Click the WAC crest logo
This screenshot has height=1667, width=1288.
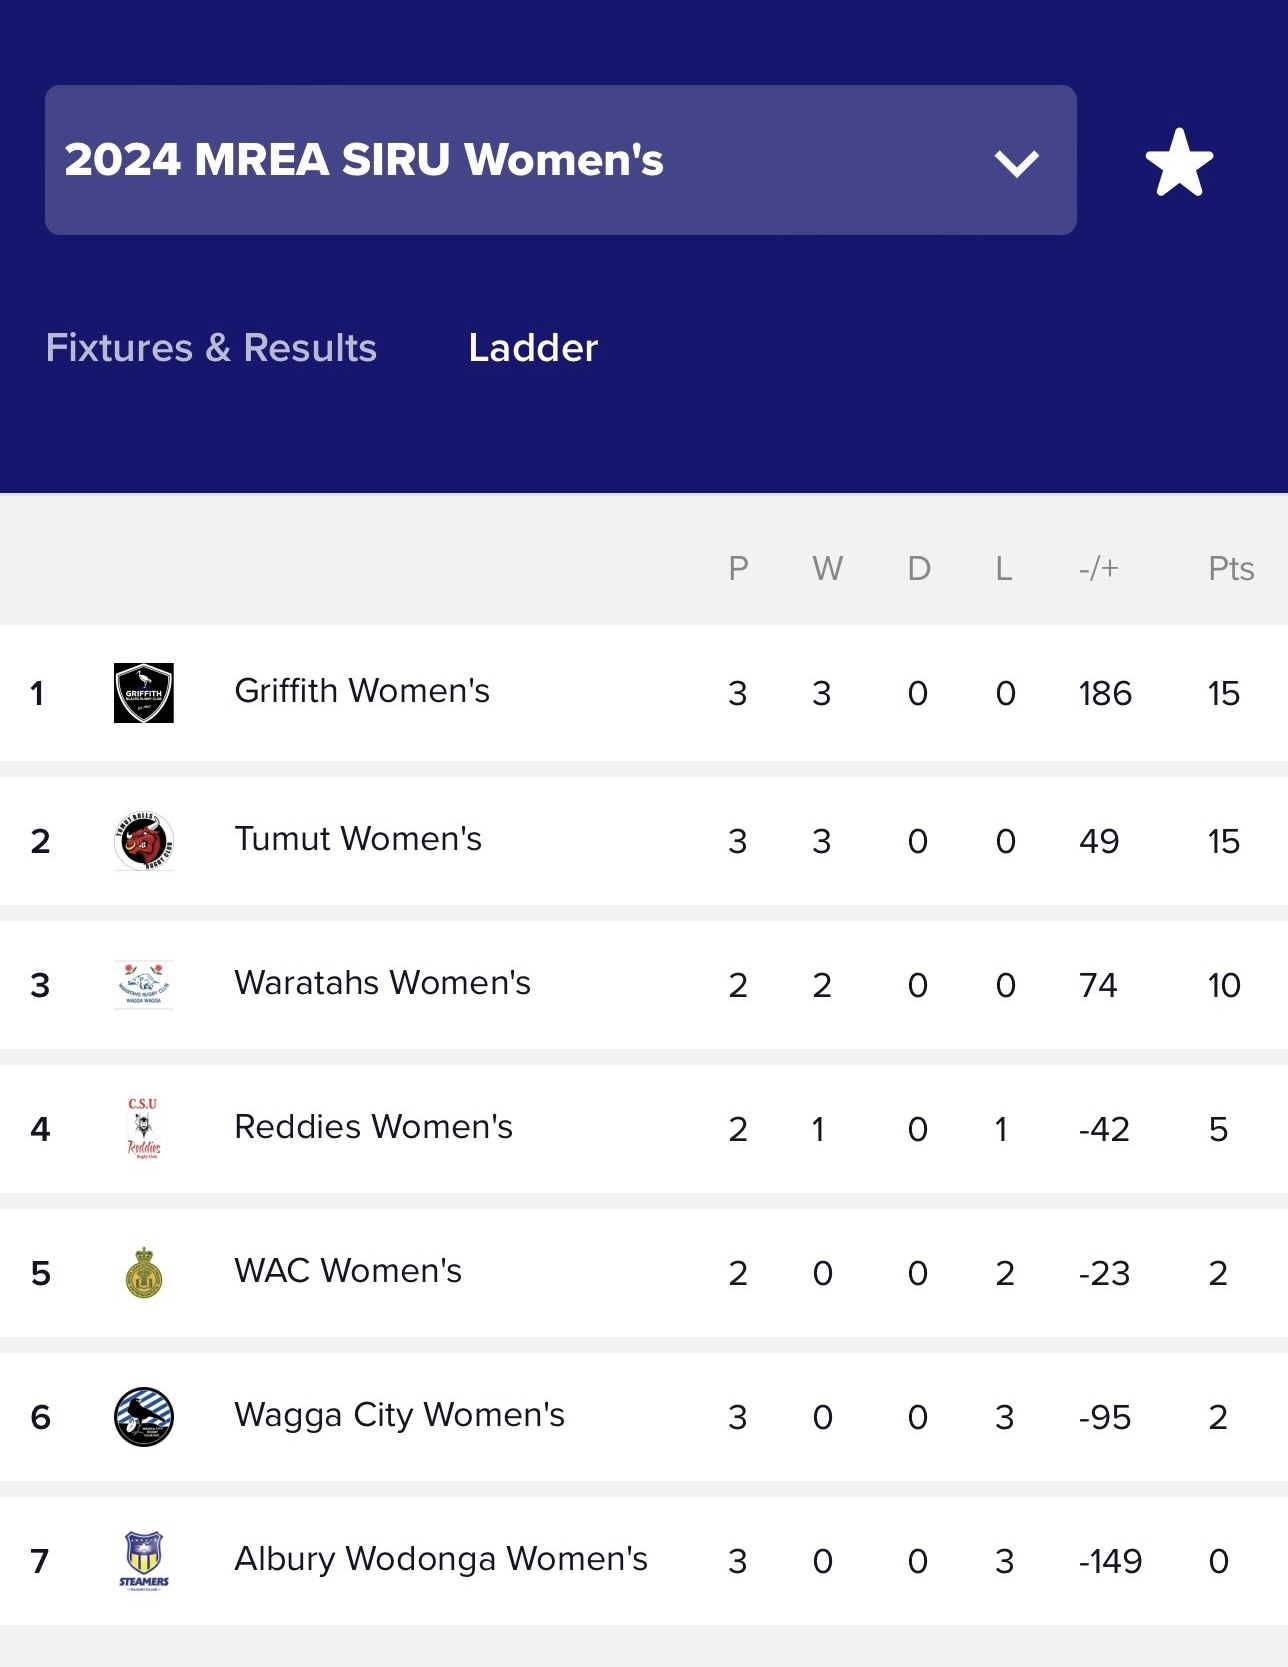click(x=144, y=1273)
